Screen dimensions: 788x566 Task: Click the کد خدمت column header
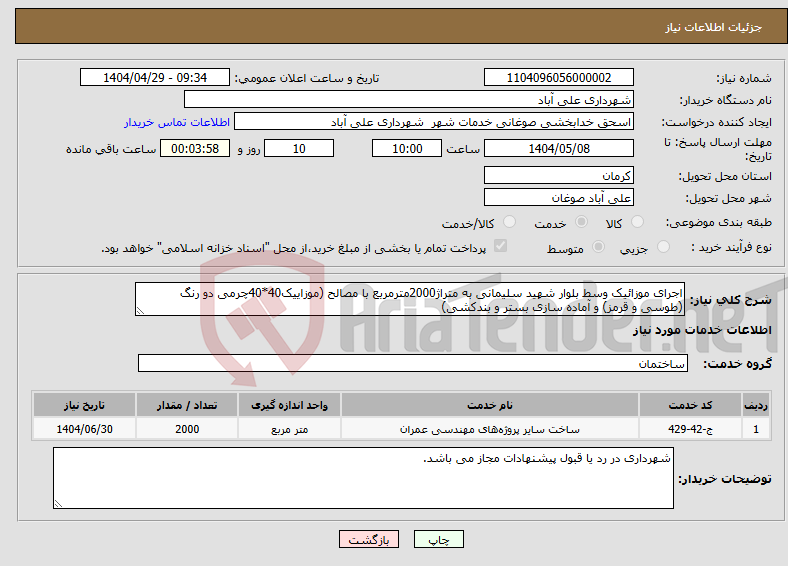pos(691,405)
